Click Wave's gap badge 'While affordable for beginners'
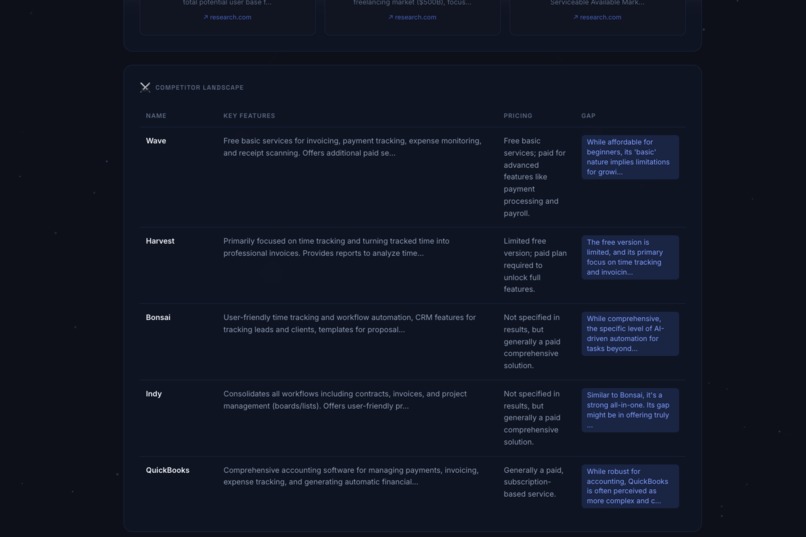 630,157
